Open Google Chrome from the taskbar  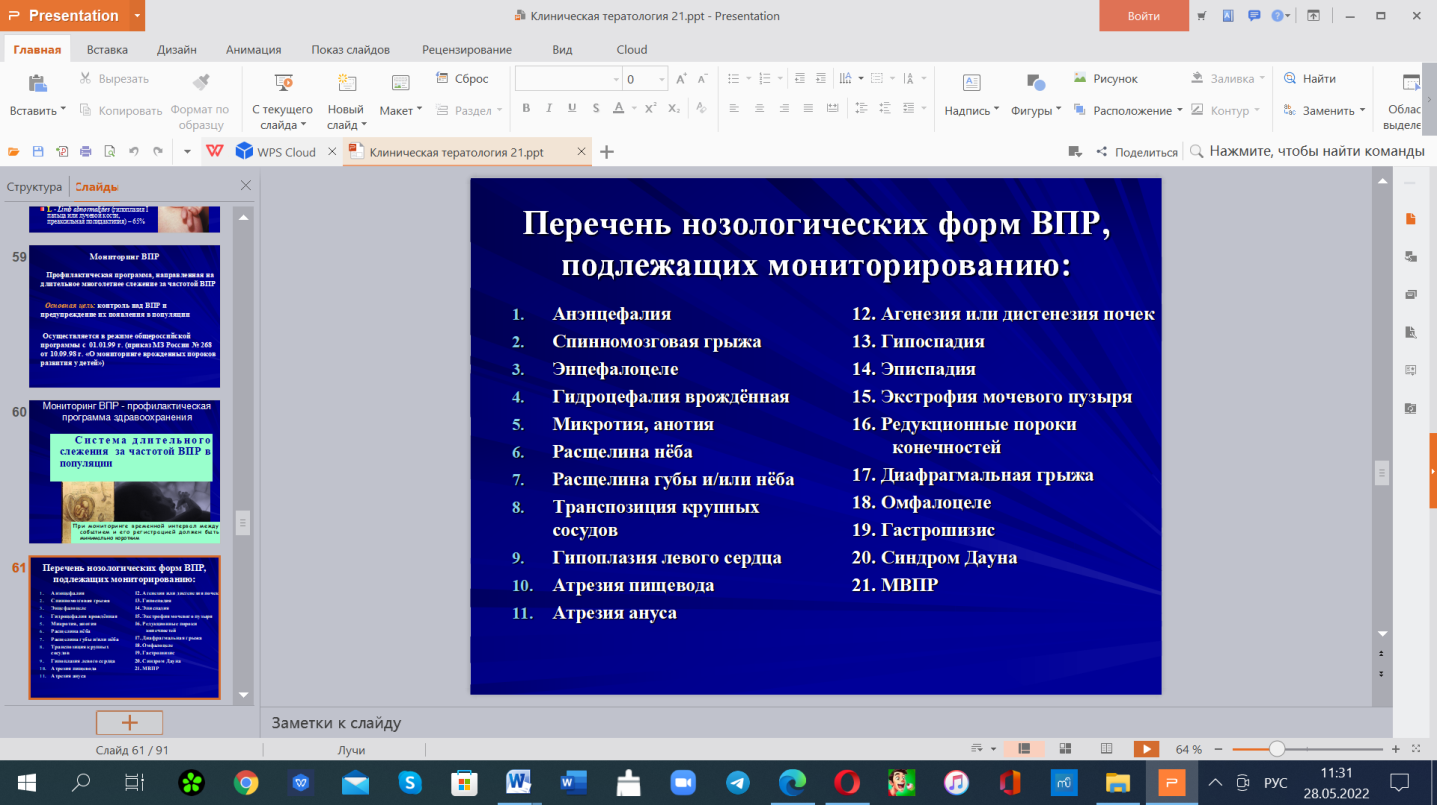point(246,782)
